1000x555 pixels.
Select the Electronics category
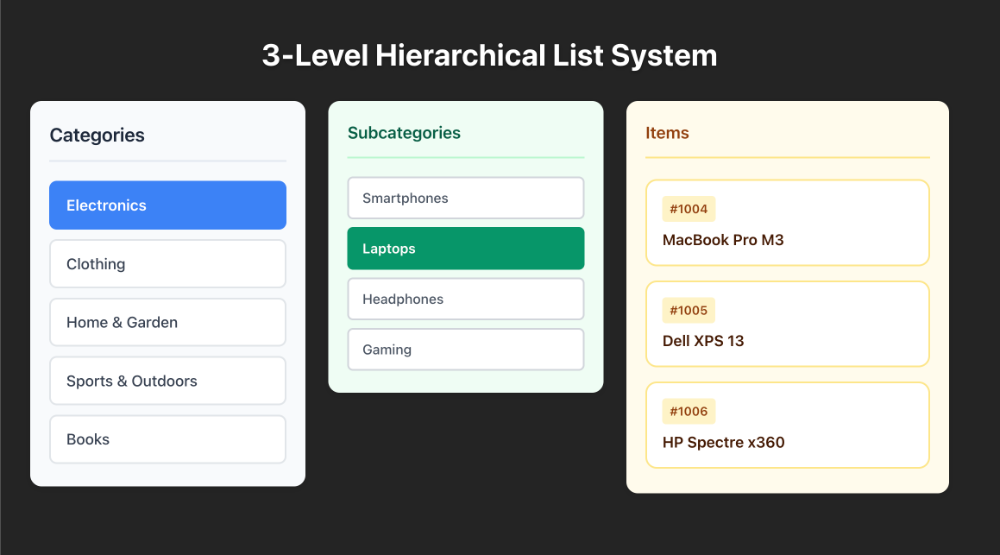pyautogui.click(x=168, y=205)
